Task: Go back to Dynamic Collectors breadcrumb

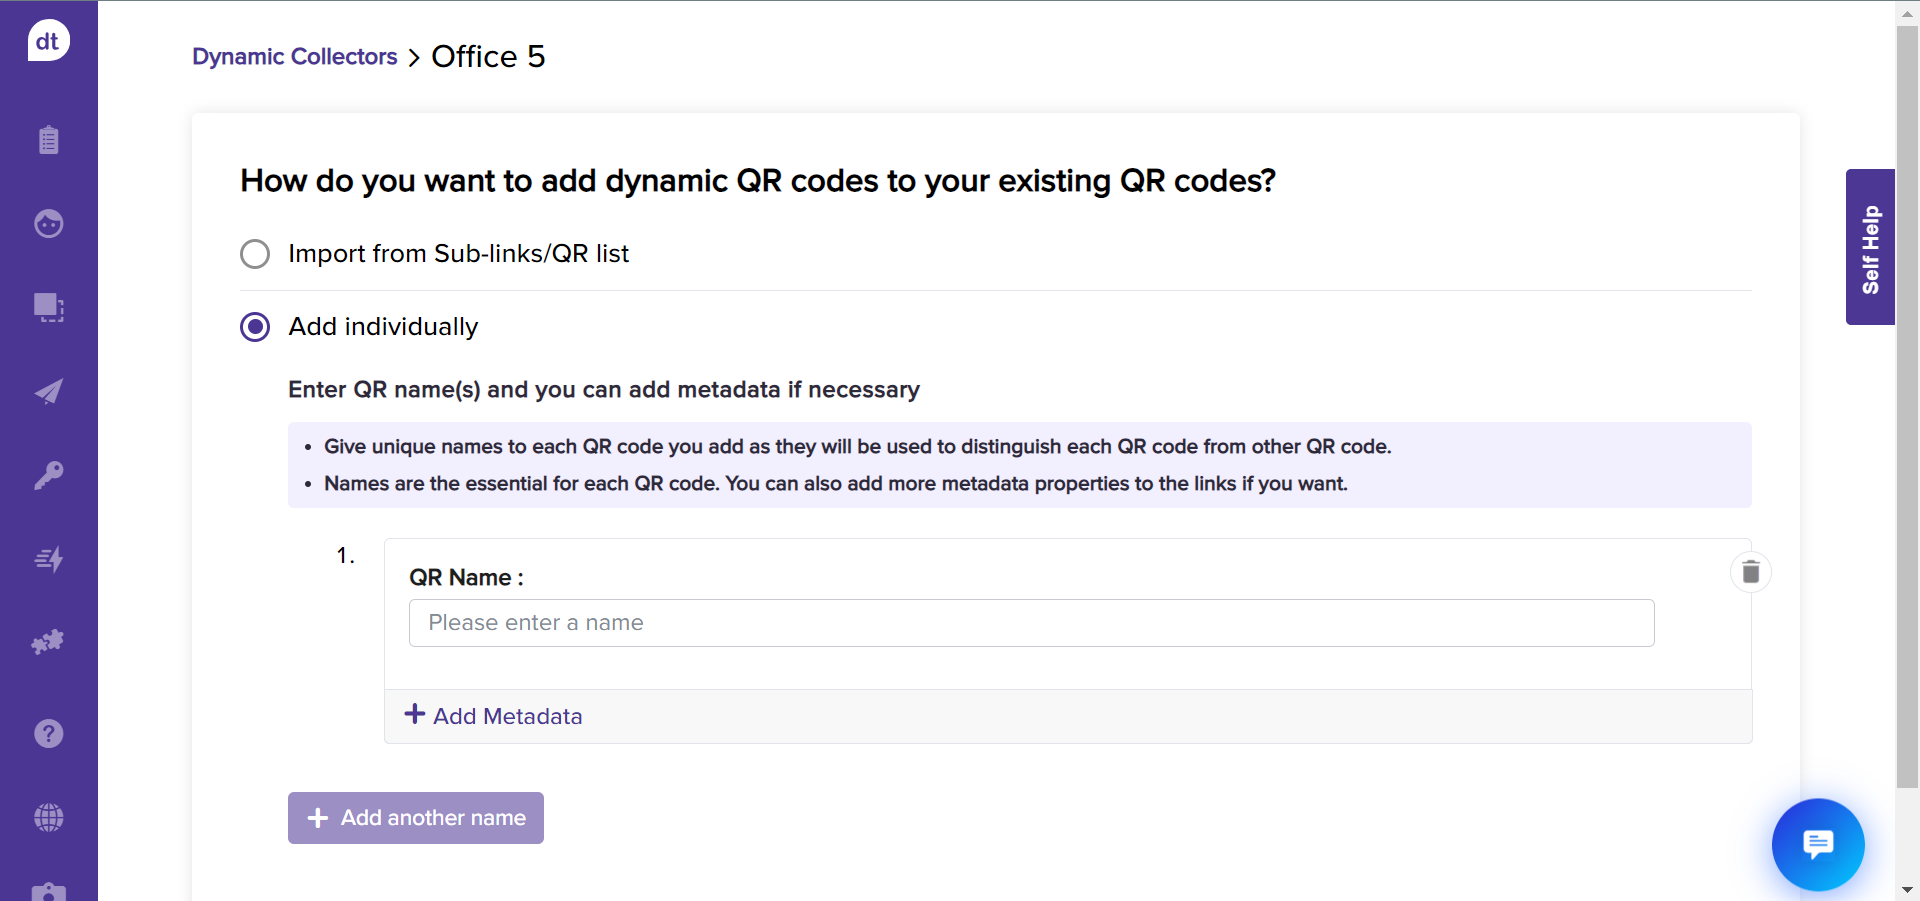Action: point(294,57)
